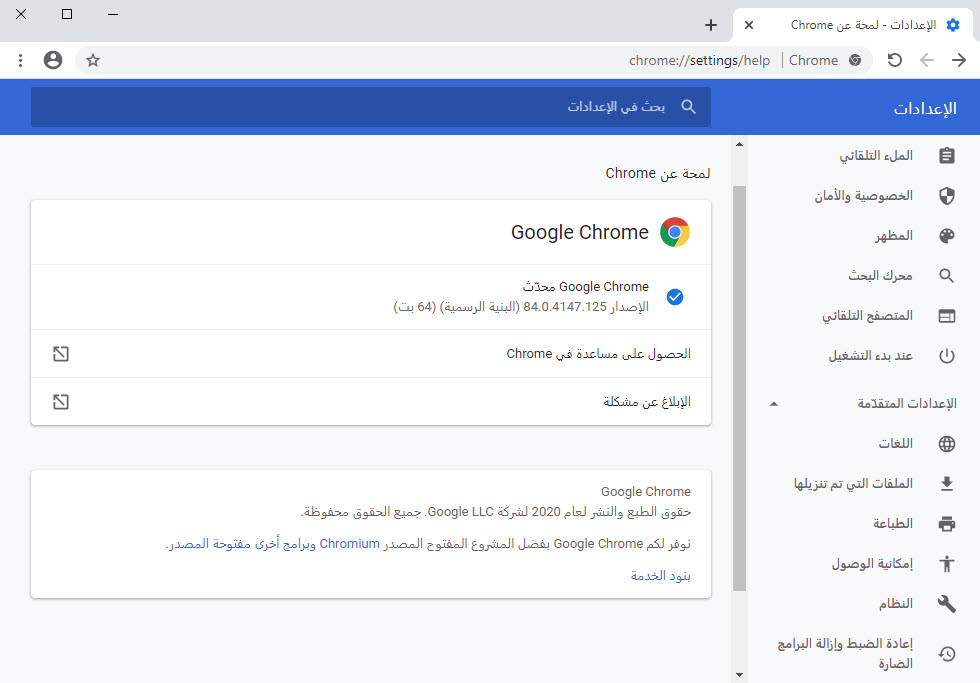The image size is (980, 683).
Task: Focus the بحث في الإعدادات search field
Action: tap(371, 107)
